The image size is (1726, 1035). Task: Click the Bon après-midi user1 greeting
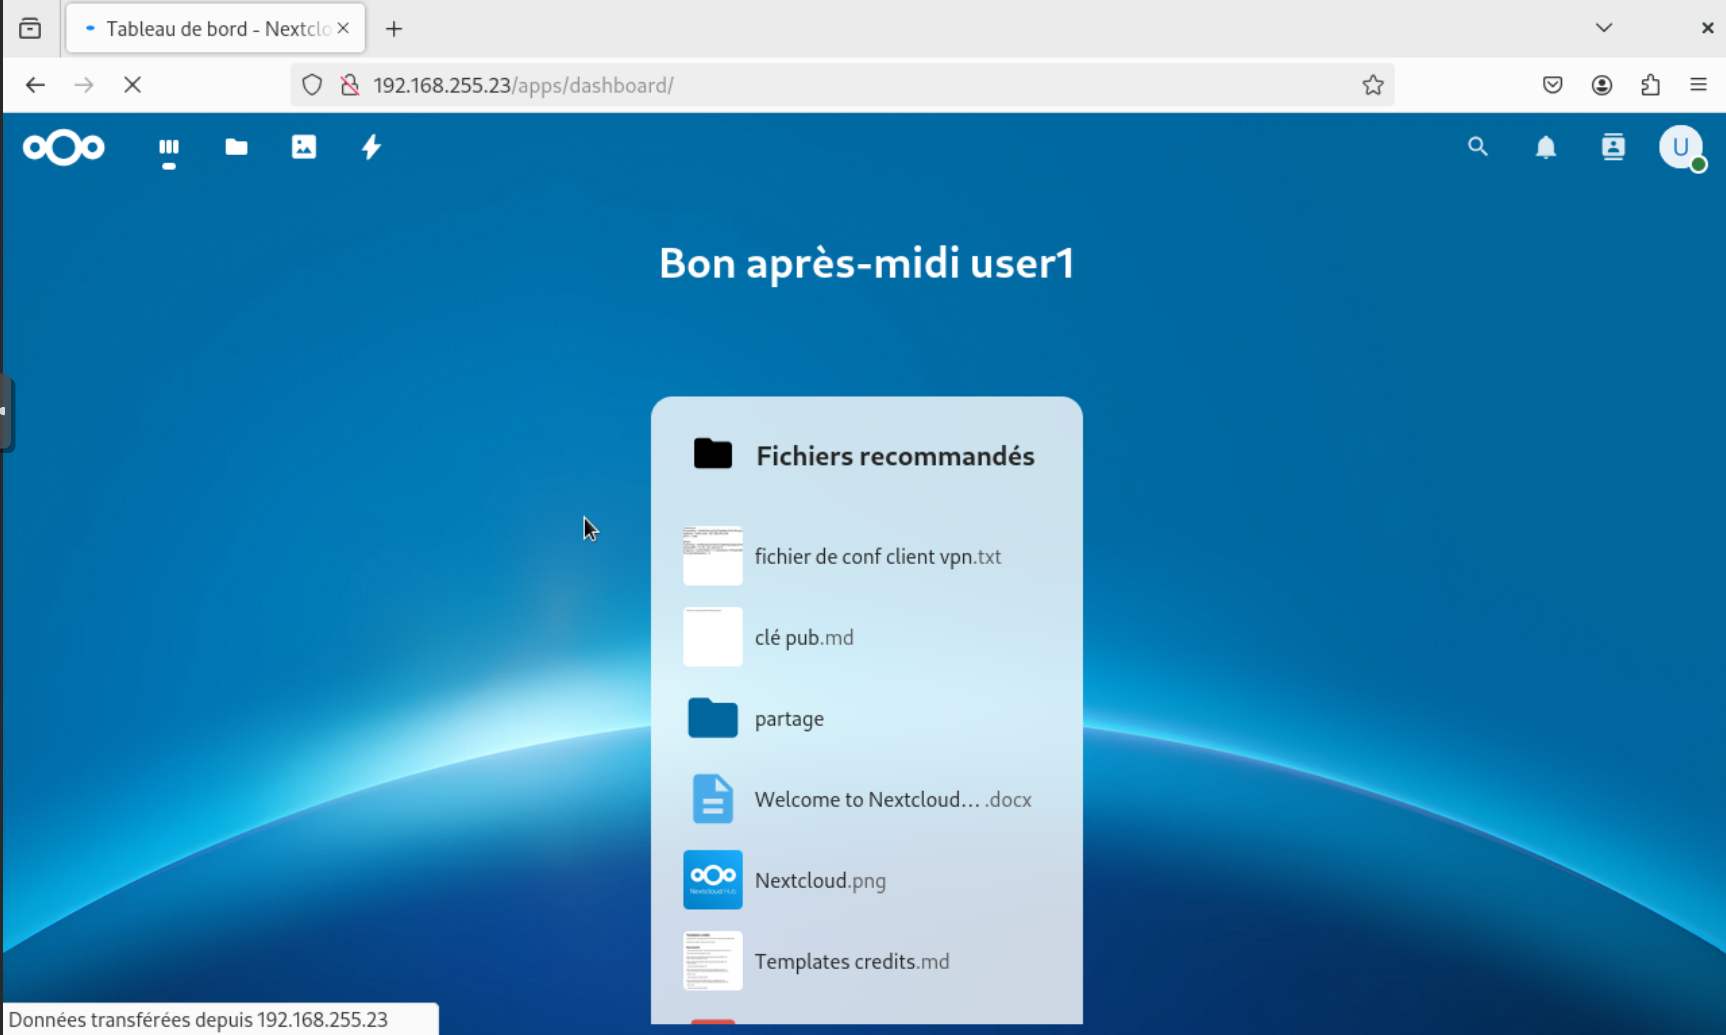(x=866, y=264)
